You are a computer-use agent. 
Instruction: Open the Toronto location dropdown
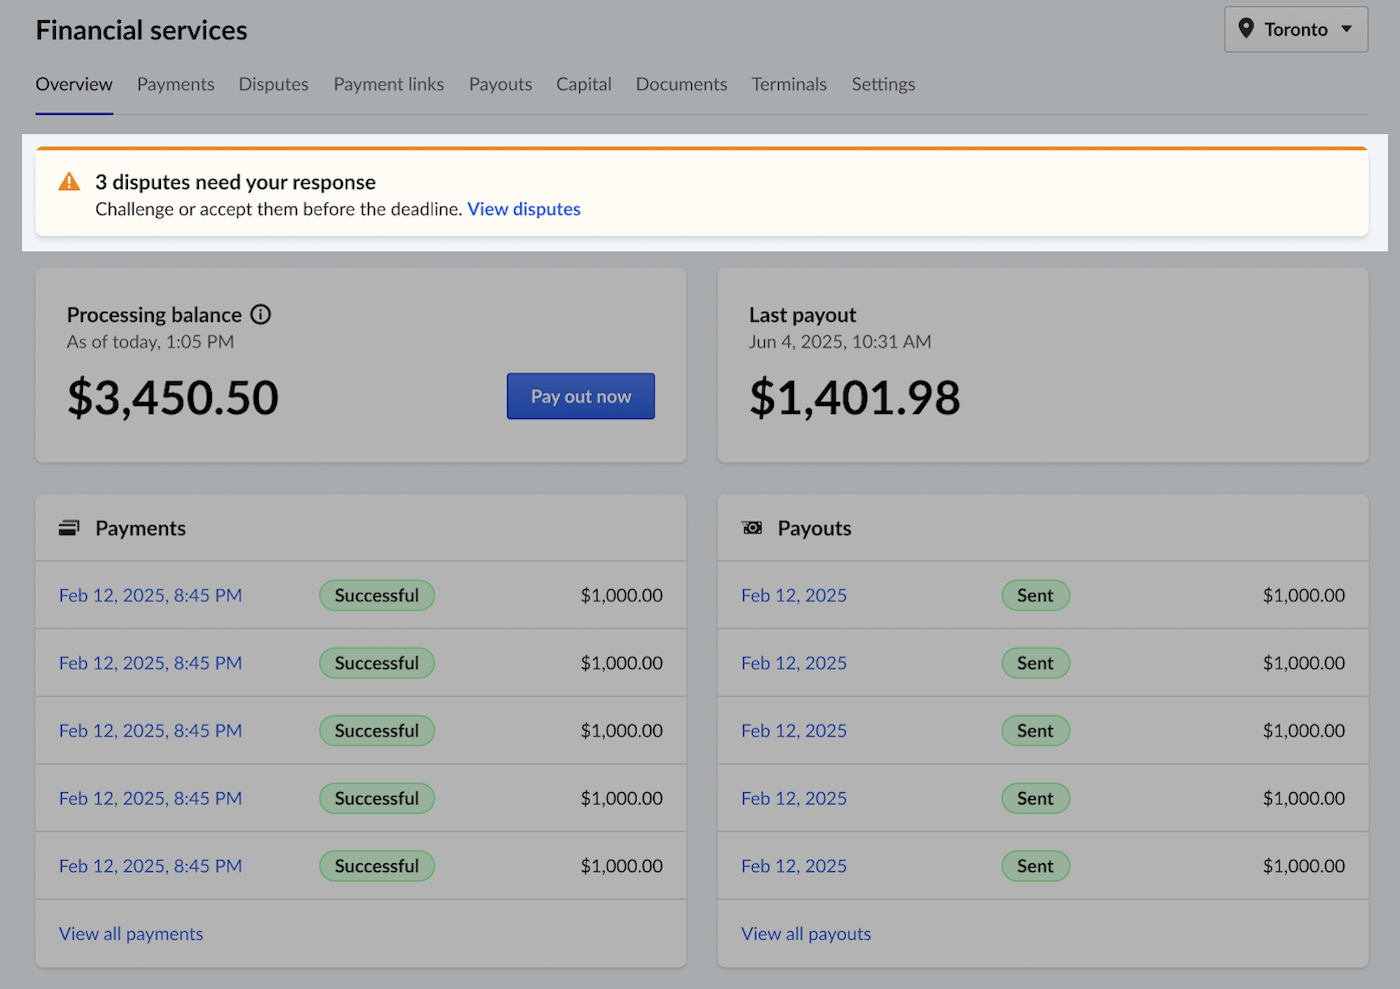click(x=1296, y=30)
